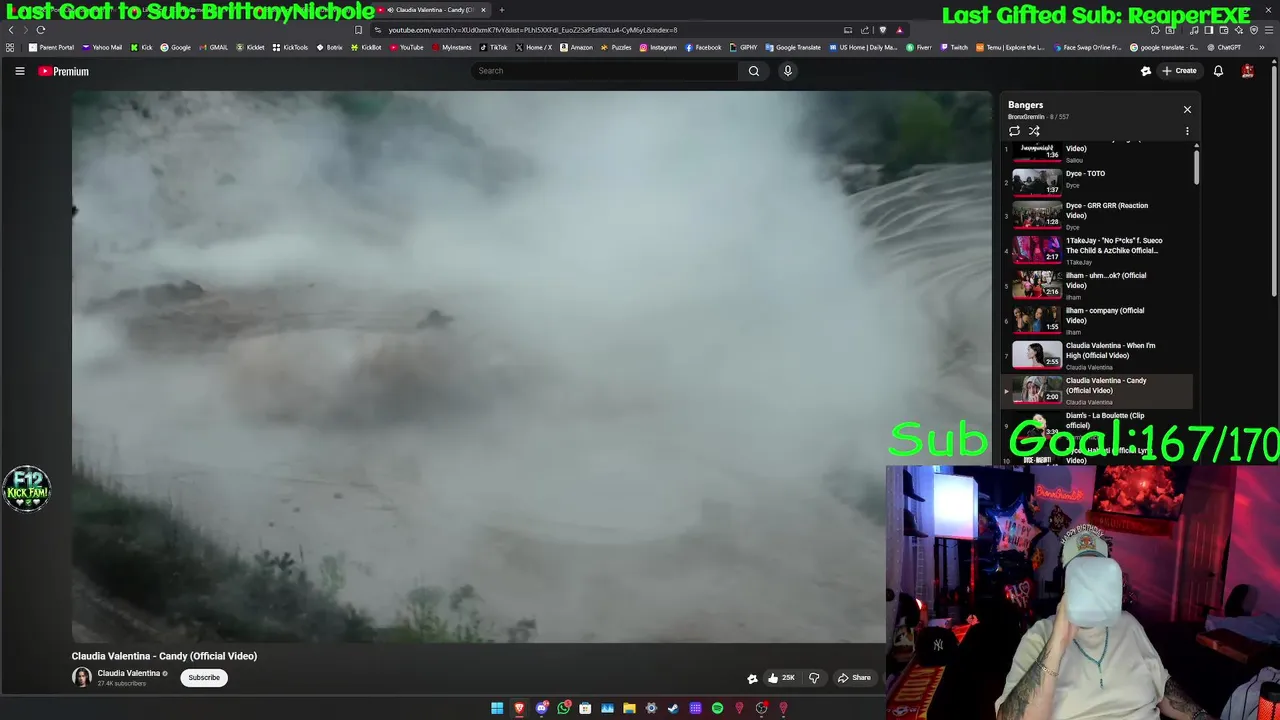Open Microsoft Store from the taskbar
The image size is (1280, 720).
pos(585,708)
